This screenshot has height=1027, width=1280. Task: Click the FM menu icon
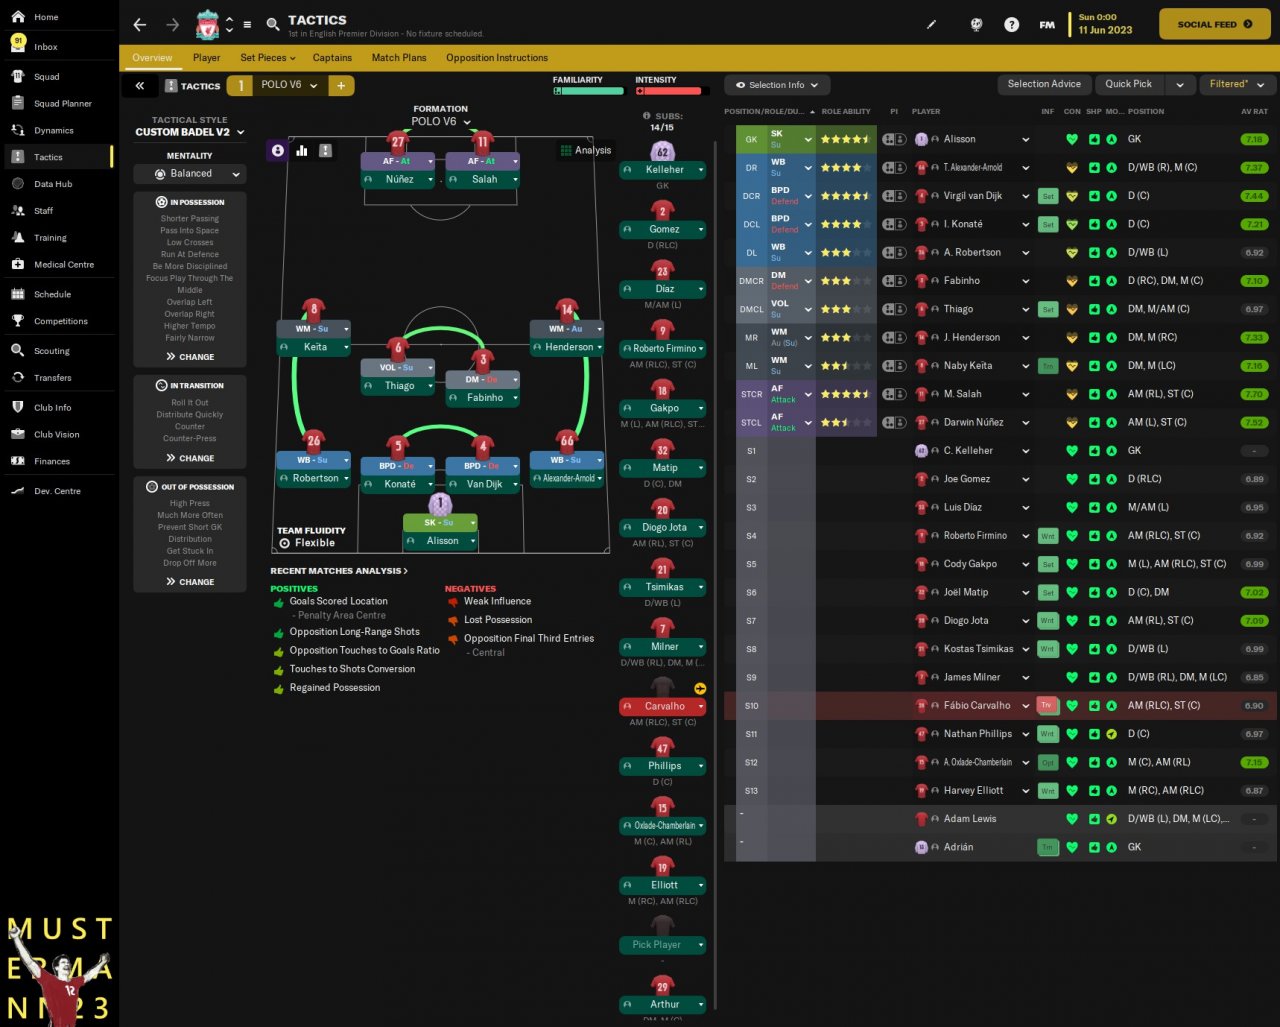pos(1047,25)
